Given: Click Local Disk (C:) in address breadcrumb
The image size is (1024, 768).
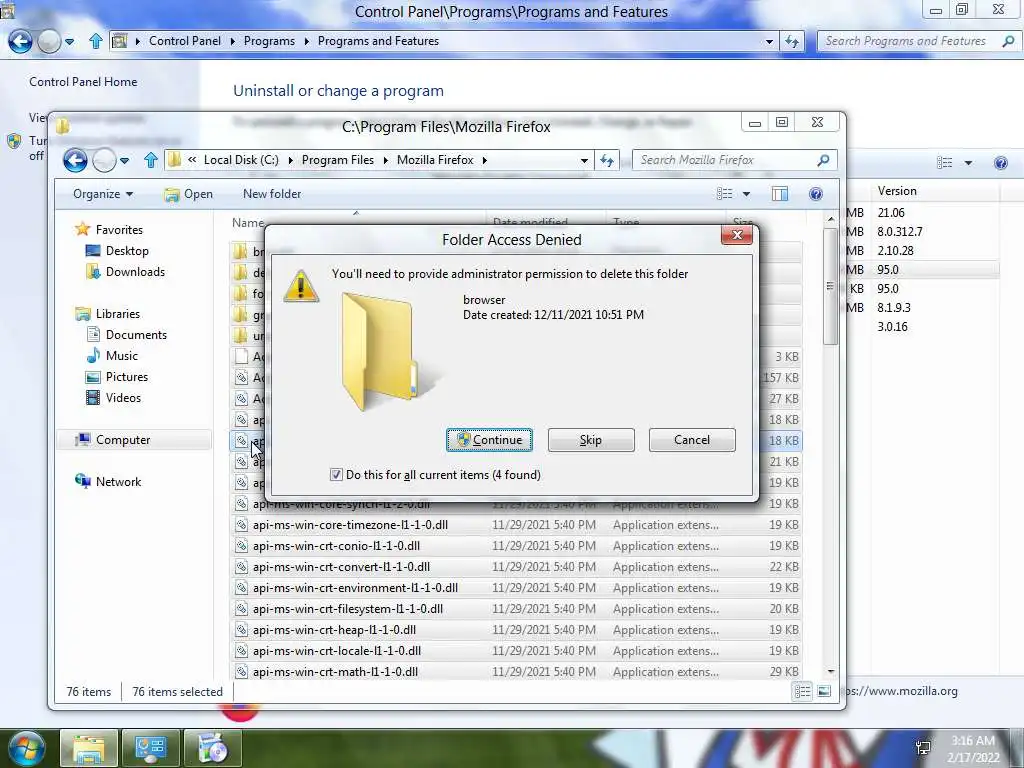Looking at the screenshot, I should 241,160.
